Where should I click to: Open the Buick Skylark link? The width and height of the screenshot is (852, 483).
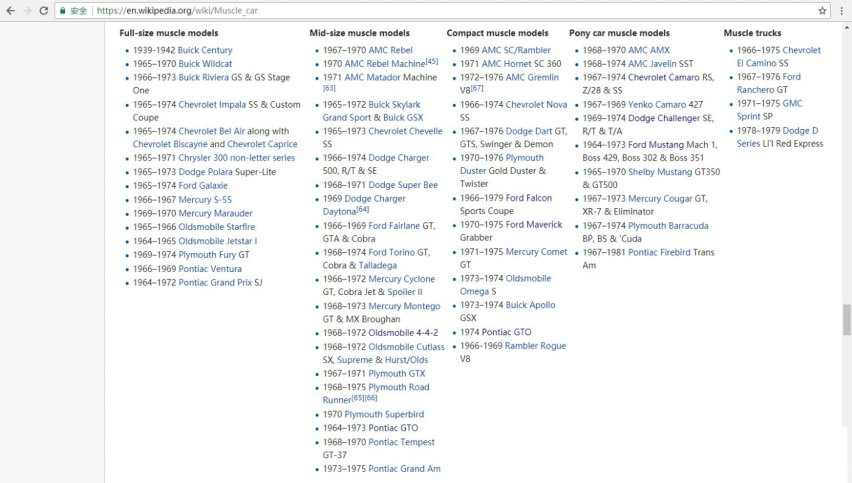coord(394,104)
